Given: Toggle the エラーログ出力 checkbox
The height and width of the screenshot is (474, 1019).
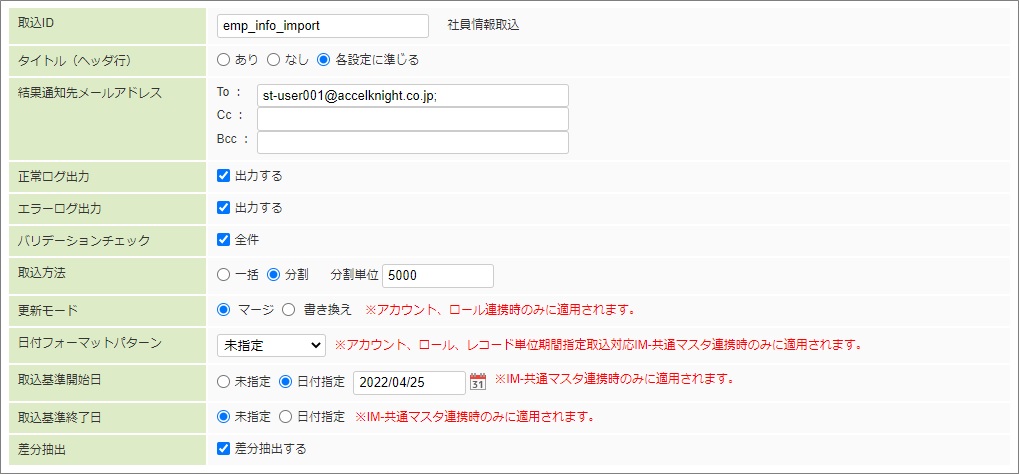Looking at the screenshot, I should [x=224, y=208].
